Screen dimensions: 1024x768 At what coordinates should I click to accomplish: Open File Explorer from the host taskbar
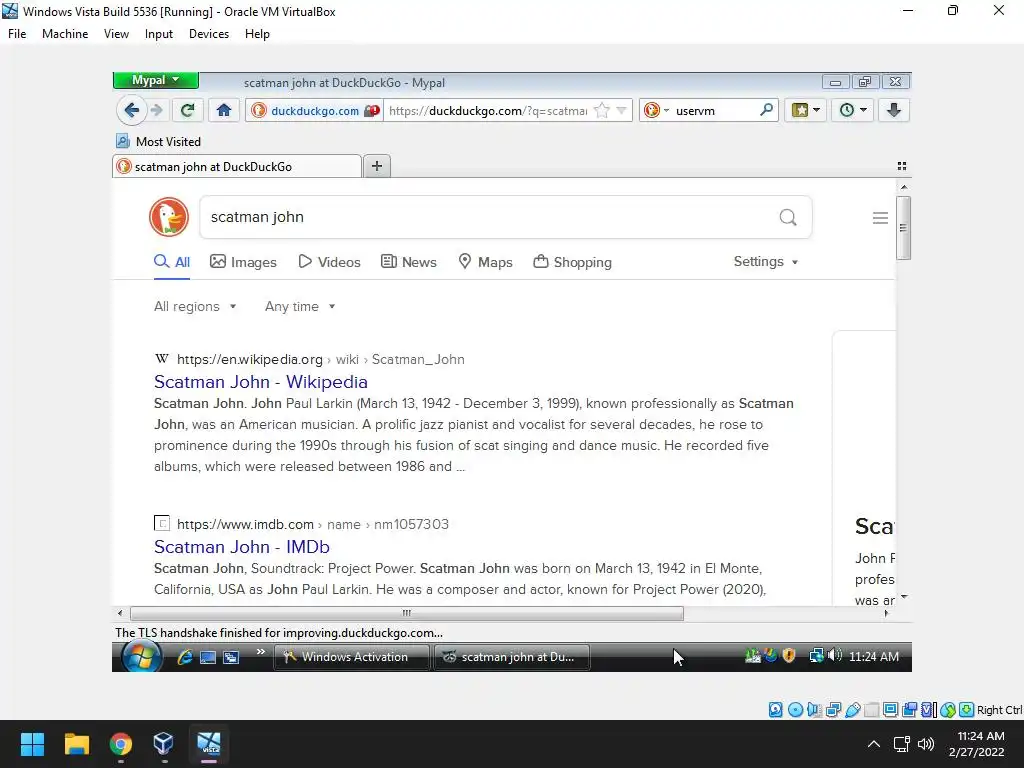76,744
